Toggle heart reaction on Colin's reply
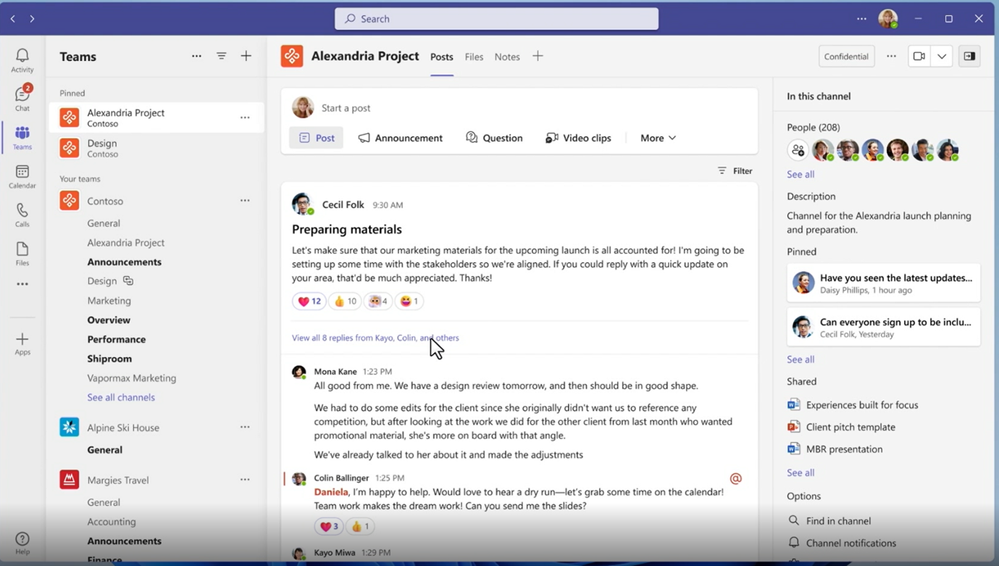Viewport: 999px width, 566px height. [329, 526]
